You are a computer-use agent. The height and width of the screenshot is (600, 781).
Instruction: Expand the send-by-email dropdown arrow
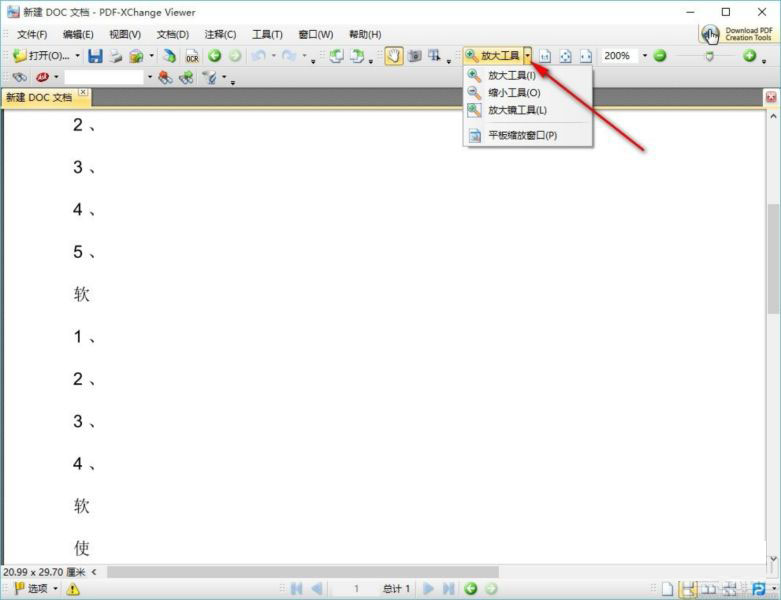(151, 56)
